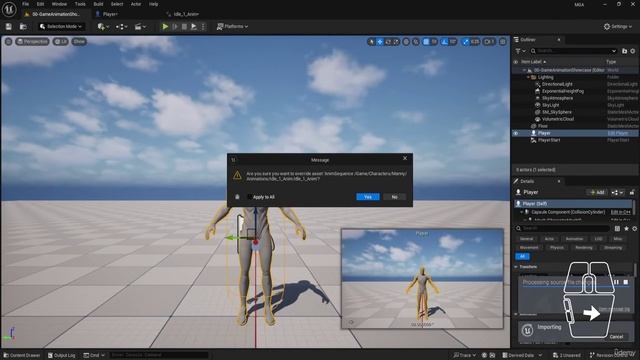Image resolution: width=640 pixels, height=360 pixels.
Task: Open the Window menu
Action: 59,4
